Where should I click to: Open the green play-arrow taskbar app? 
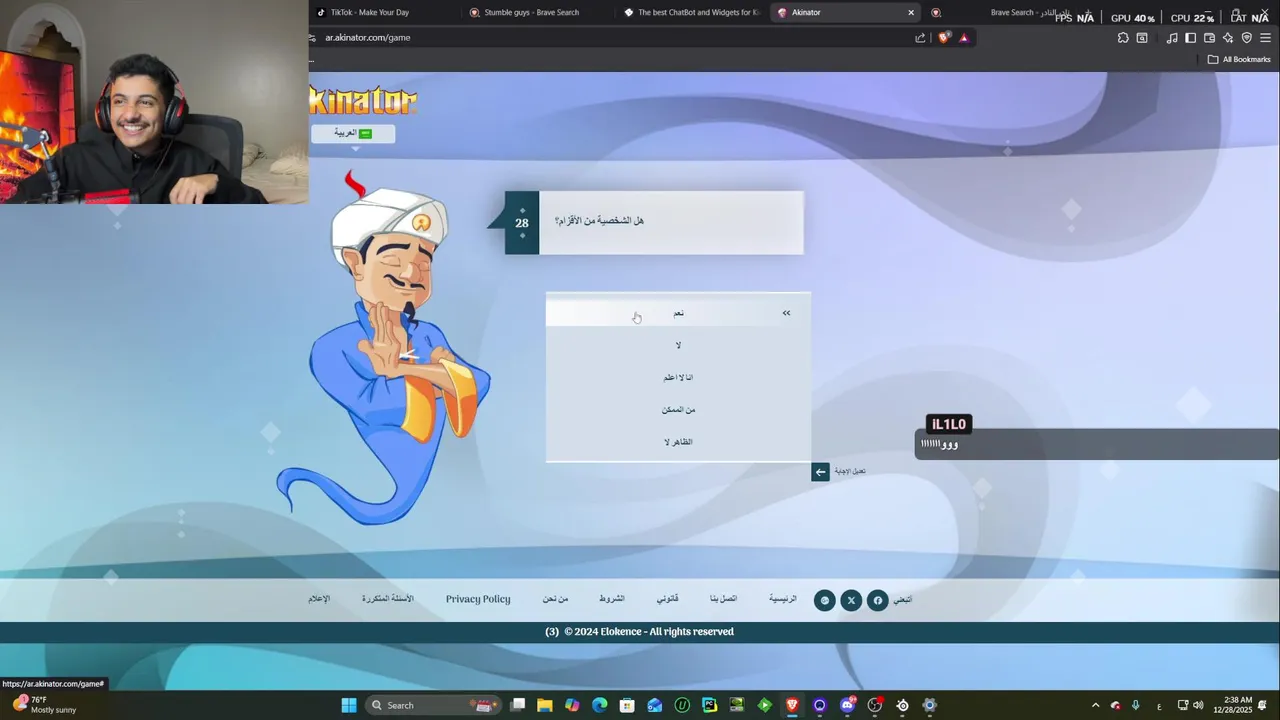764,705
